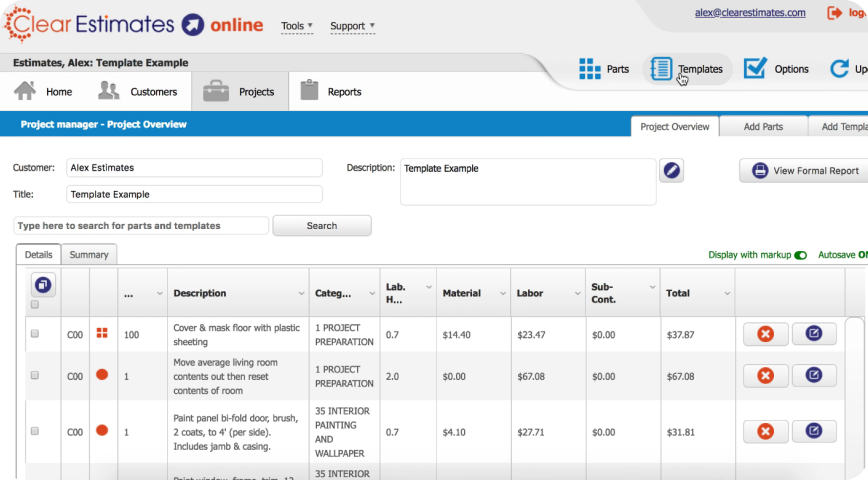Check the box for Cover & mask floor row

35,334
